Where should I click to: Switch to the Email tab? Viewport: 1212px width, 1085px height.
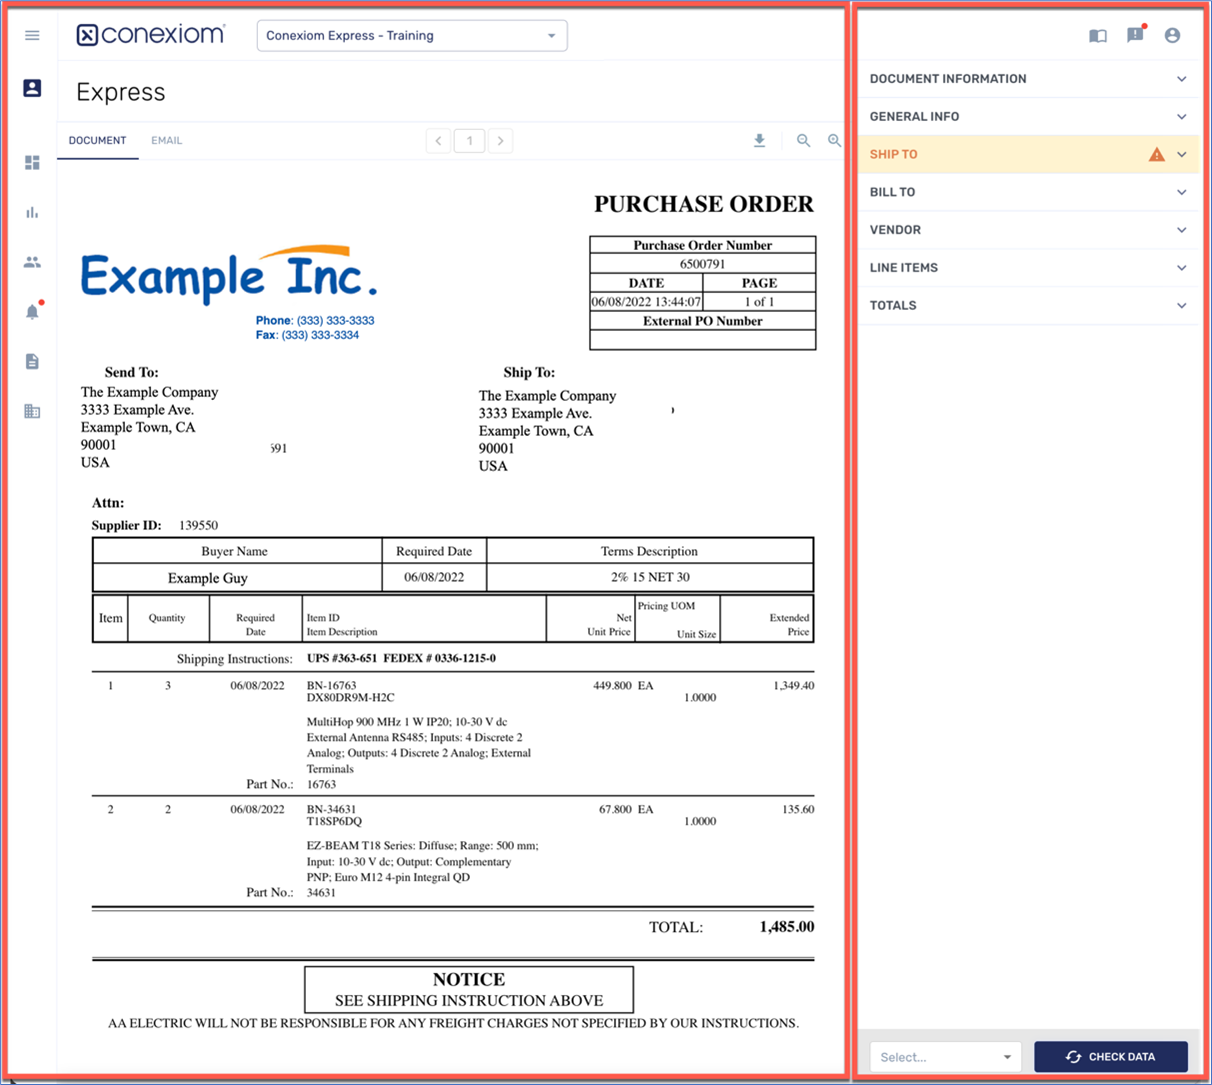pyautogui.click(x=167, y=141)
